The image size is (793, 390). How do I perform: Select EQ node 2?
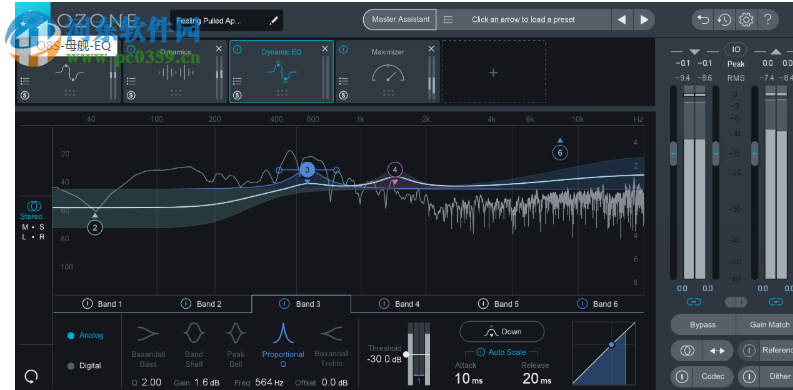point(95,228)
